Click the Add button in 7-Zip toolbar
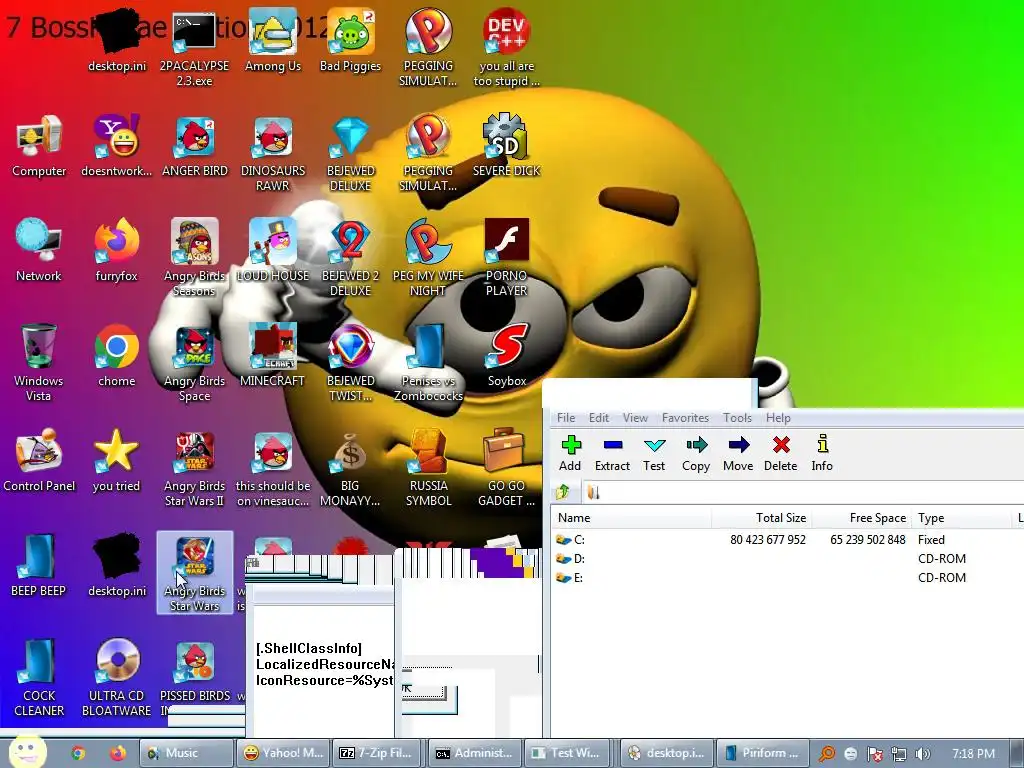The image size is (1024, 768). [x=570, y=453]
